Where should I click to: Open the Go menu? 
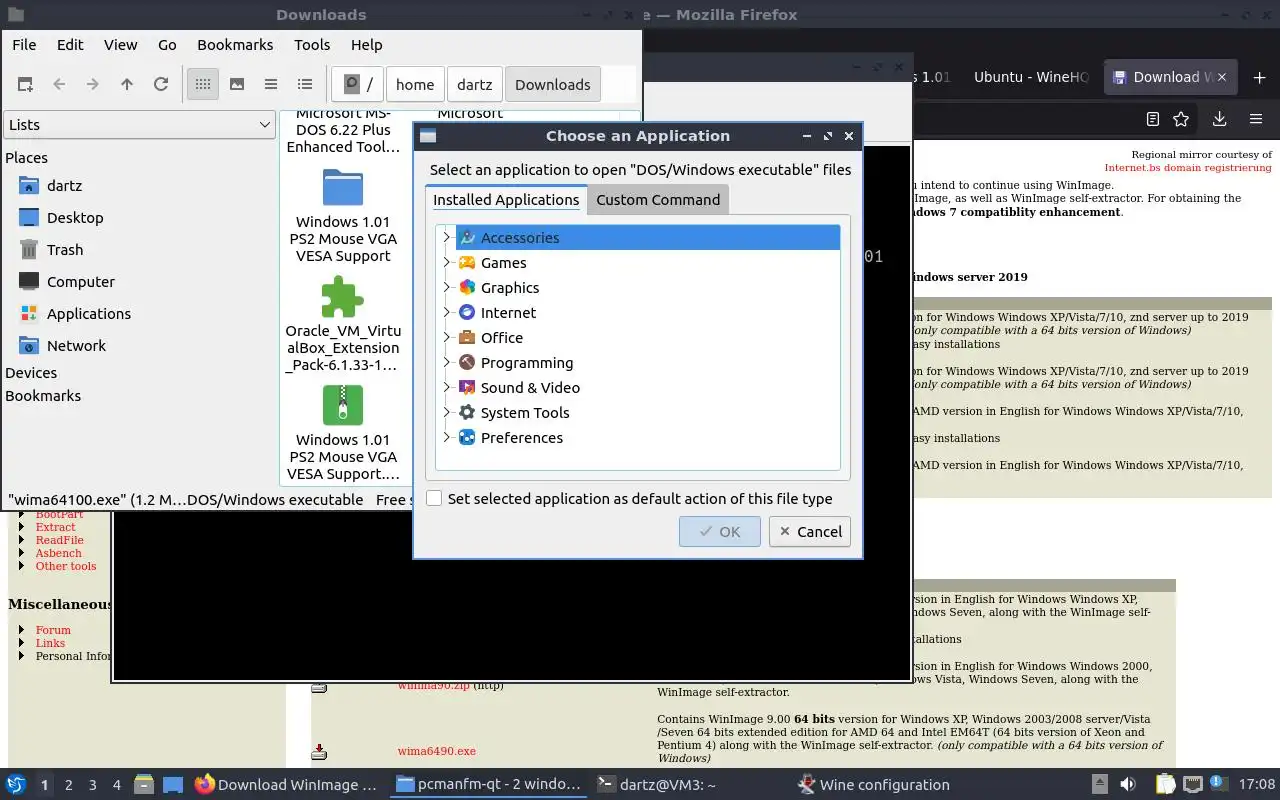pos(167,45)
